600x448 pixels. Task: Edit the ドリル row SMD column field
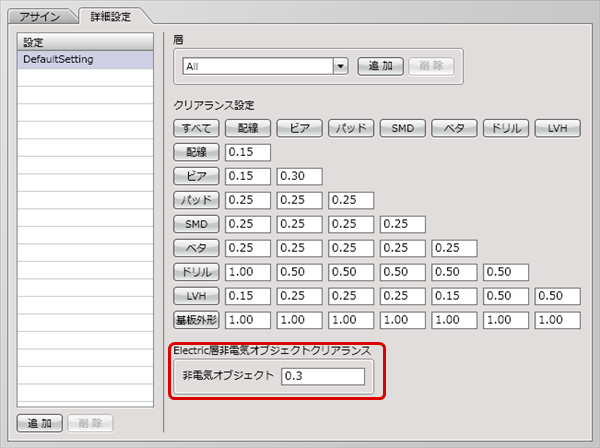tap(403, 272)
